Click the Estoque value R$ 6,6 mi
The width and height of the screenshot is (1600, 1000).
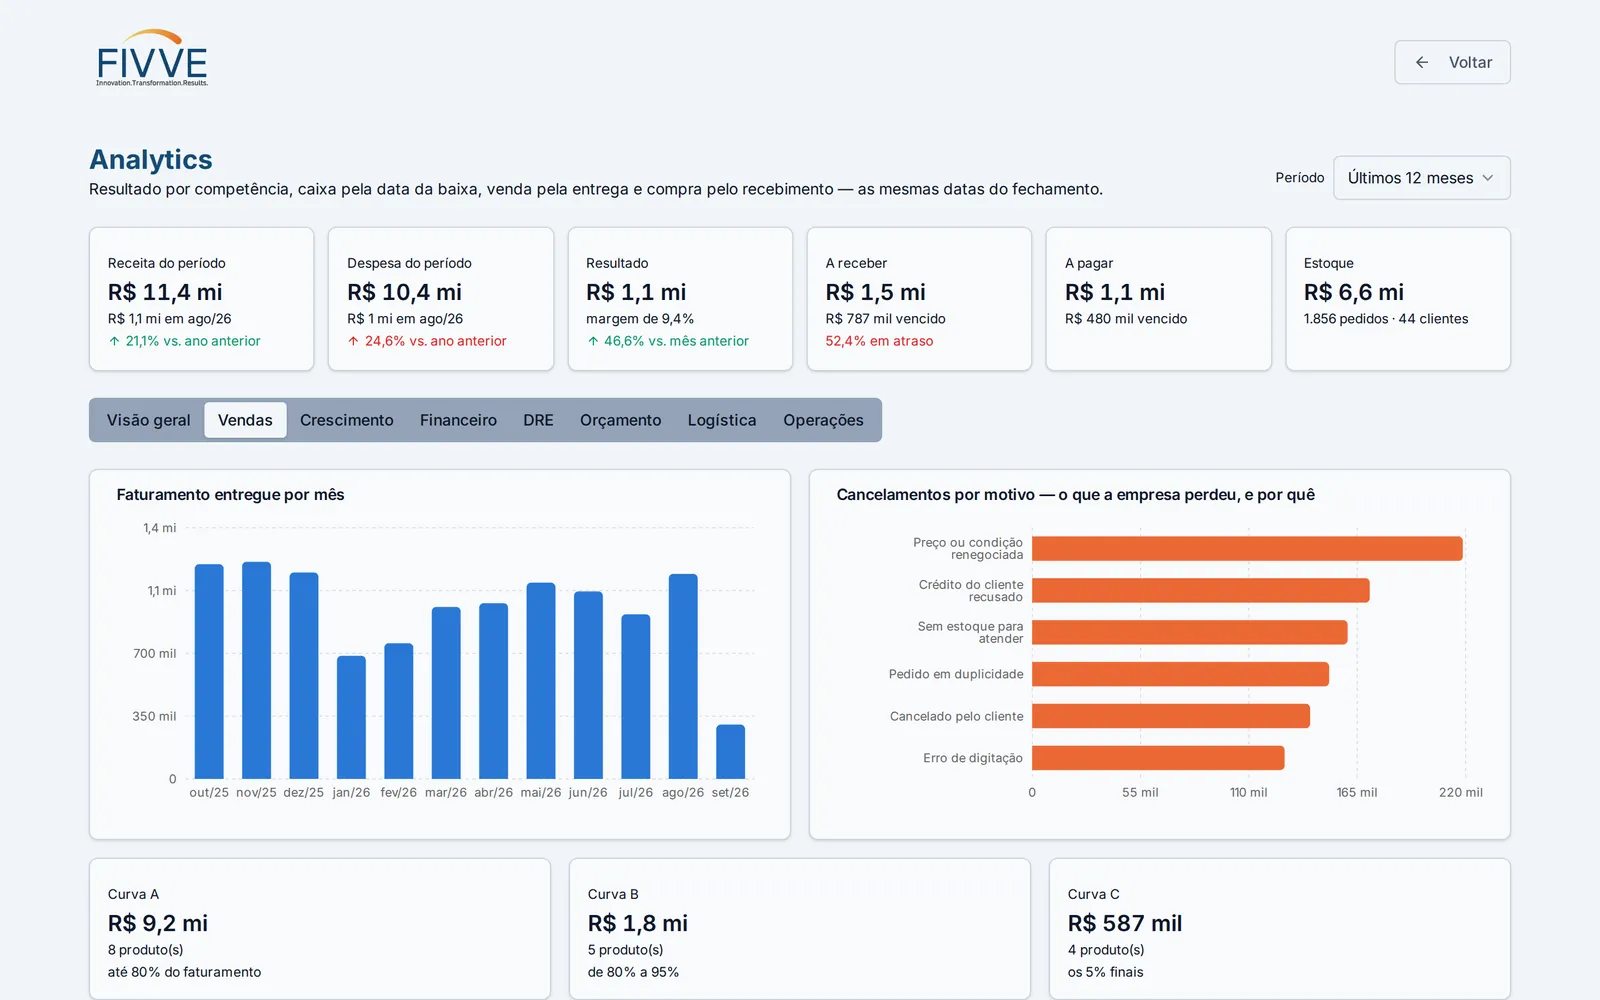1353,292
